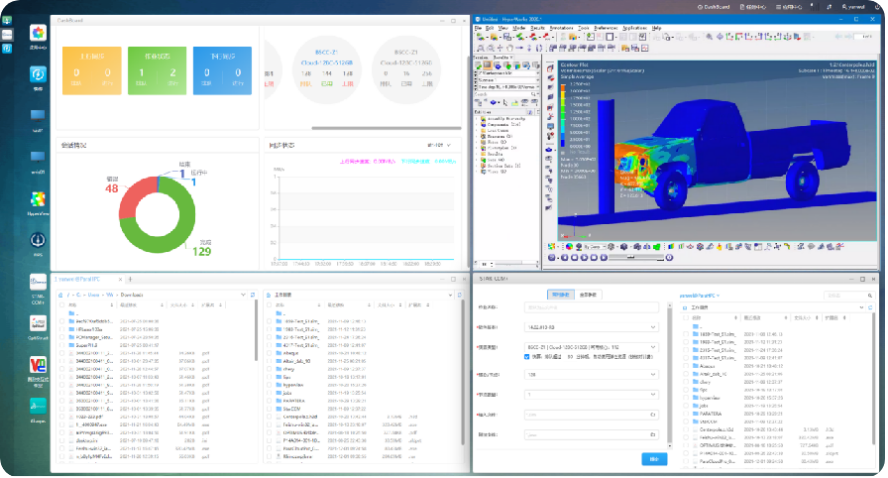Expand the Components tree node in browser
888x478 pixels.
coord(478,122)
